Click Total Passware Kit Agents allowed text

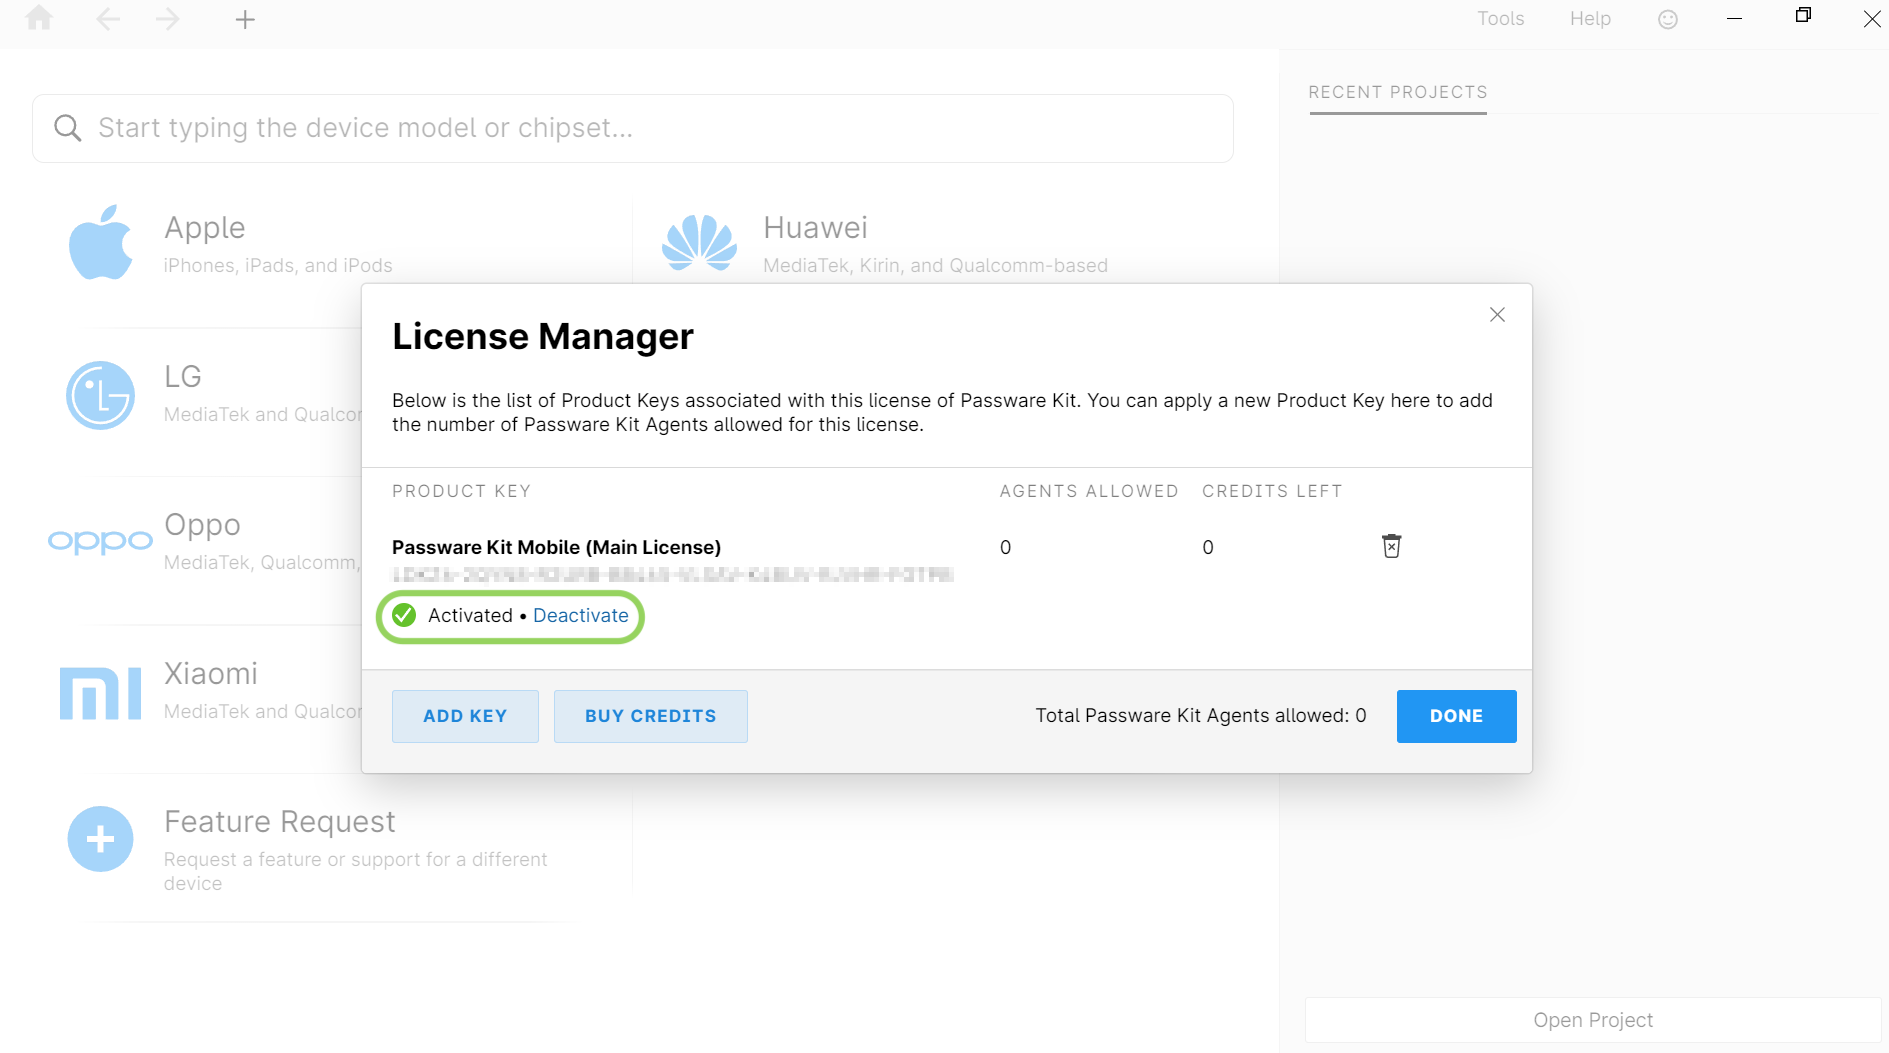(x=1201, y=715)
